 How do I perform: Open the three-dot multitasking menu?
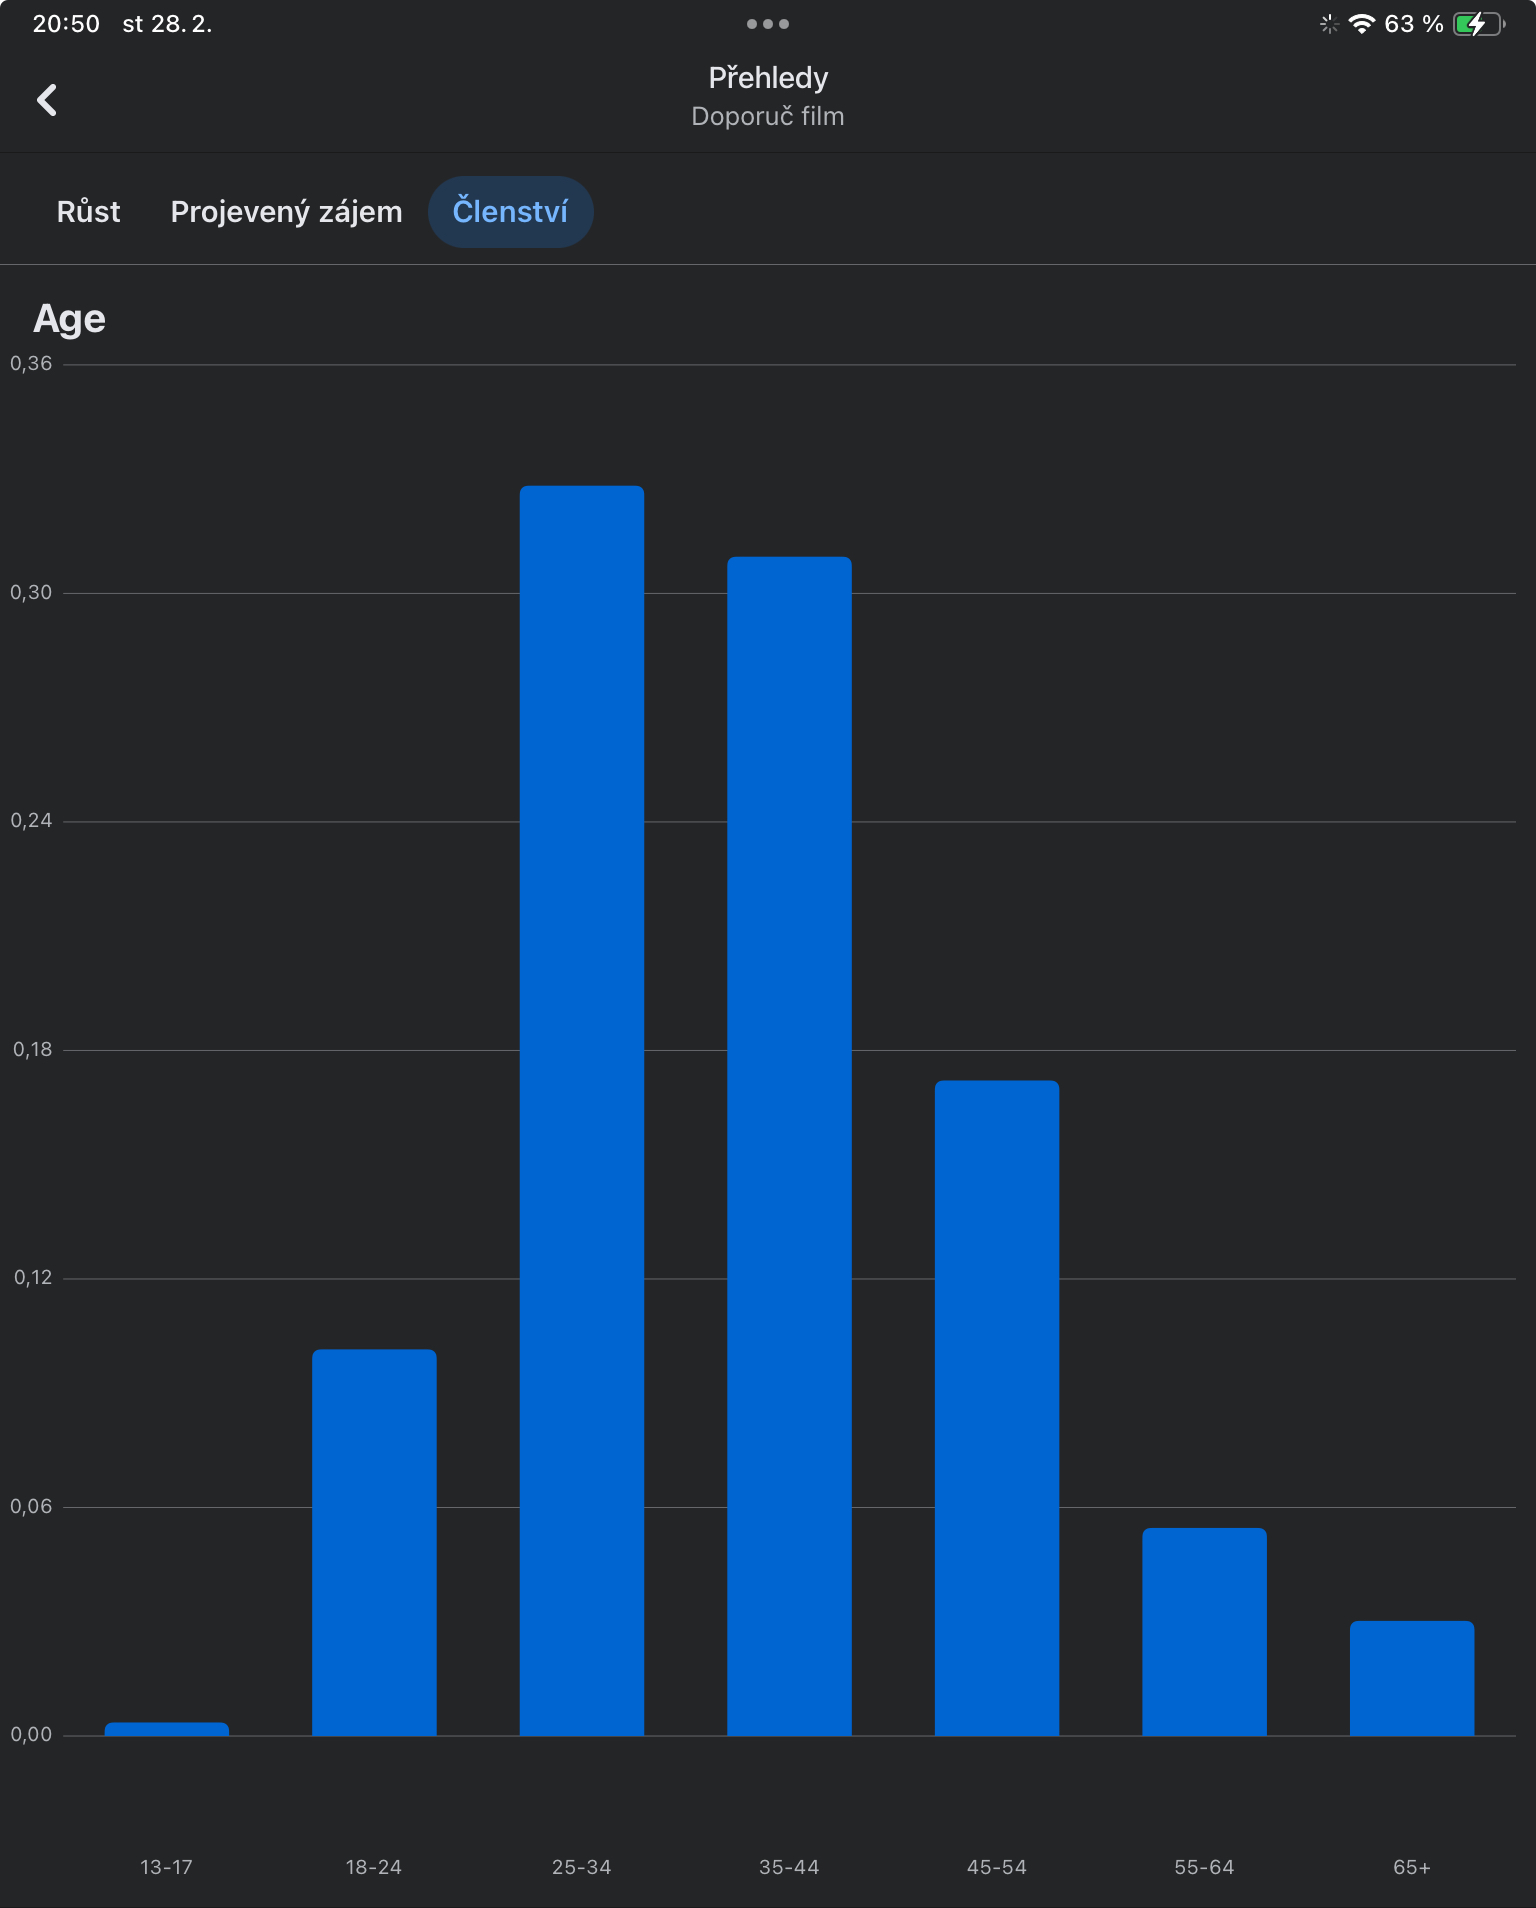point(768,24)
